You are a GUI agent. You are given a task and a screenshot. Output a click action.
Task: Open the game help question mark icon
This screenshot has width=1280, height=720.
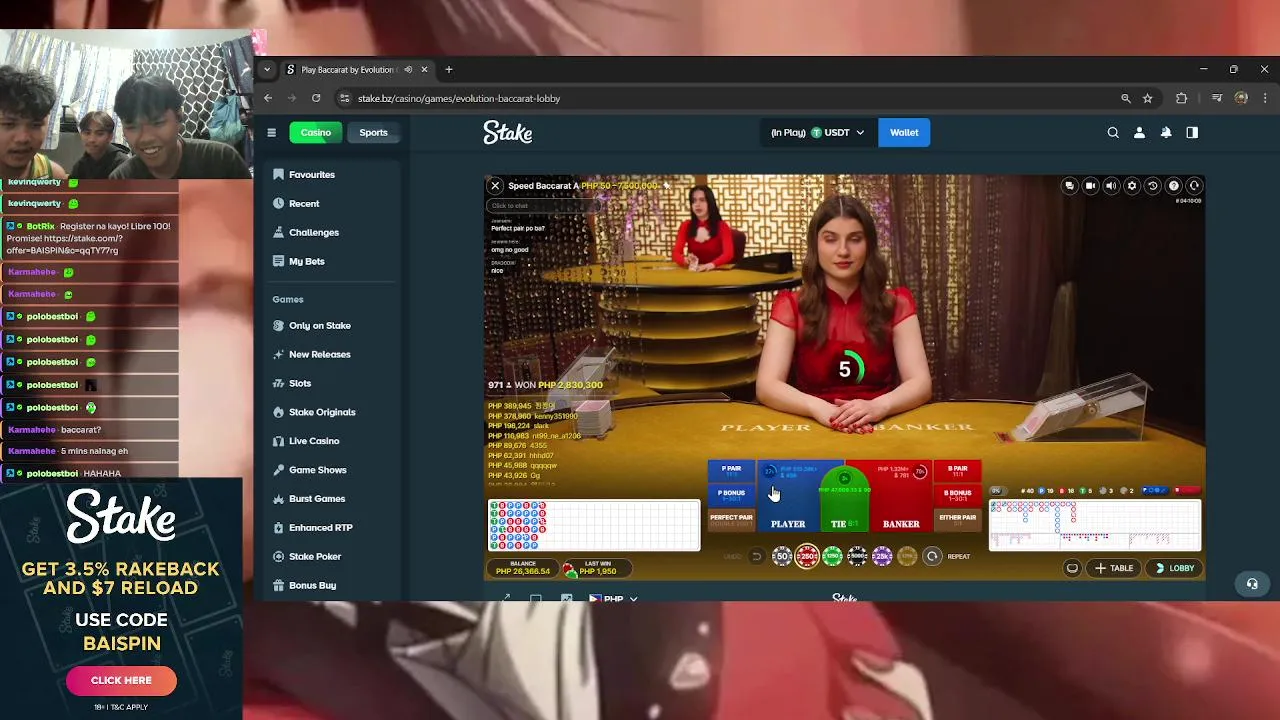tap(1174, 186)
